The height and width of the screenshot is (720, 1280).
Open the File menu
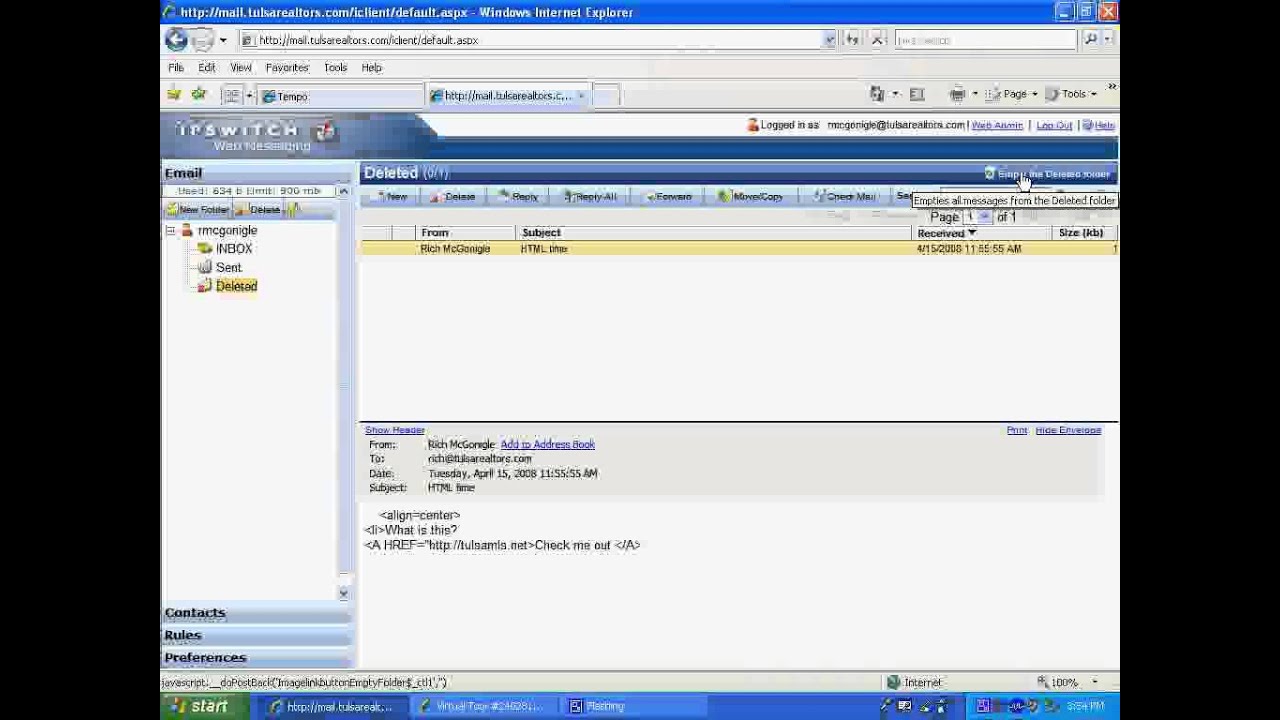point(176,68)
